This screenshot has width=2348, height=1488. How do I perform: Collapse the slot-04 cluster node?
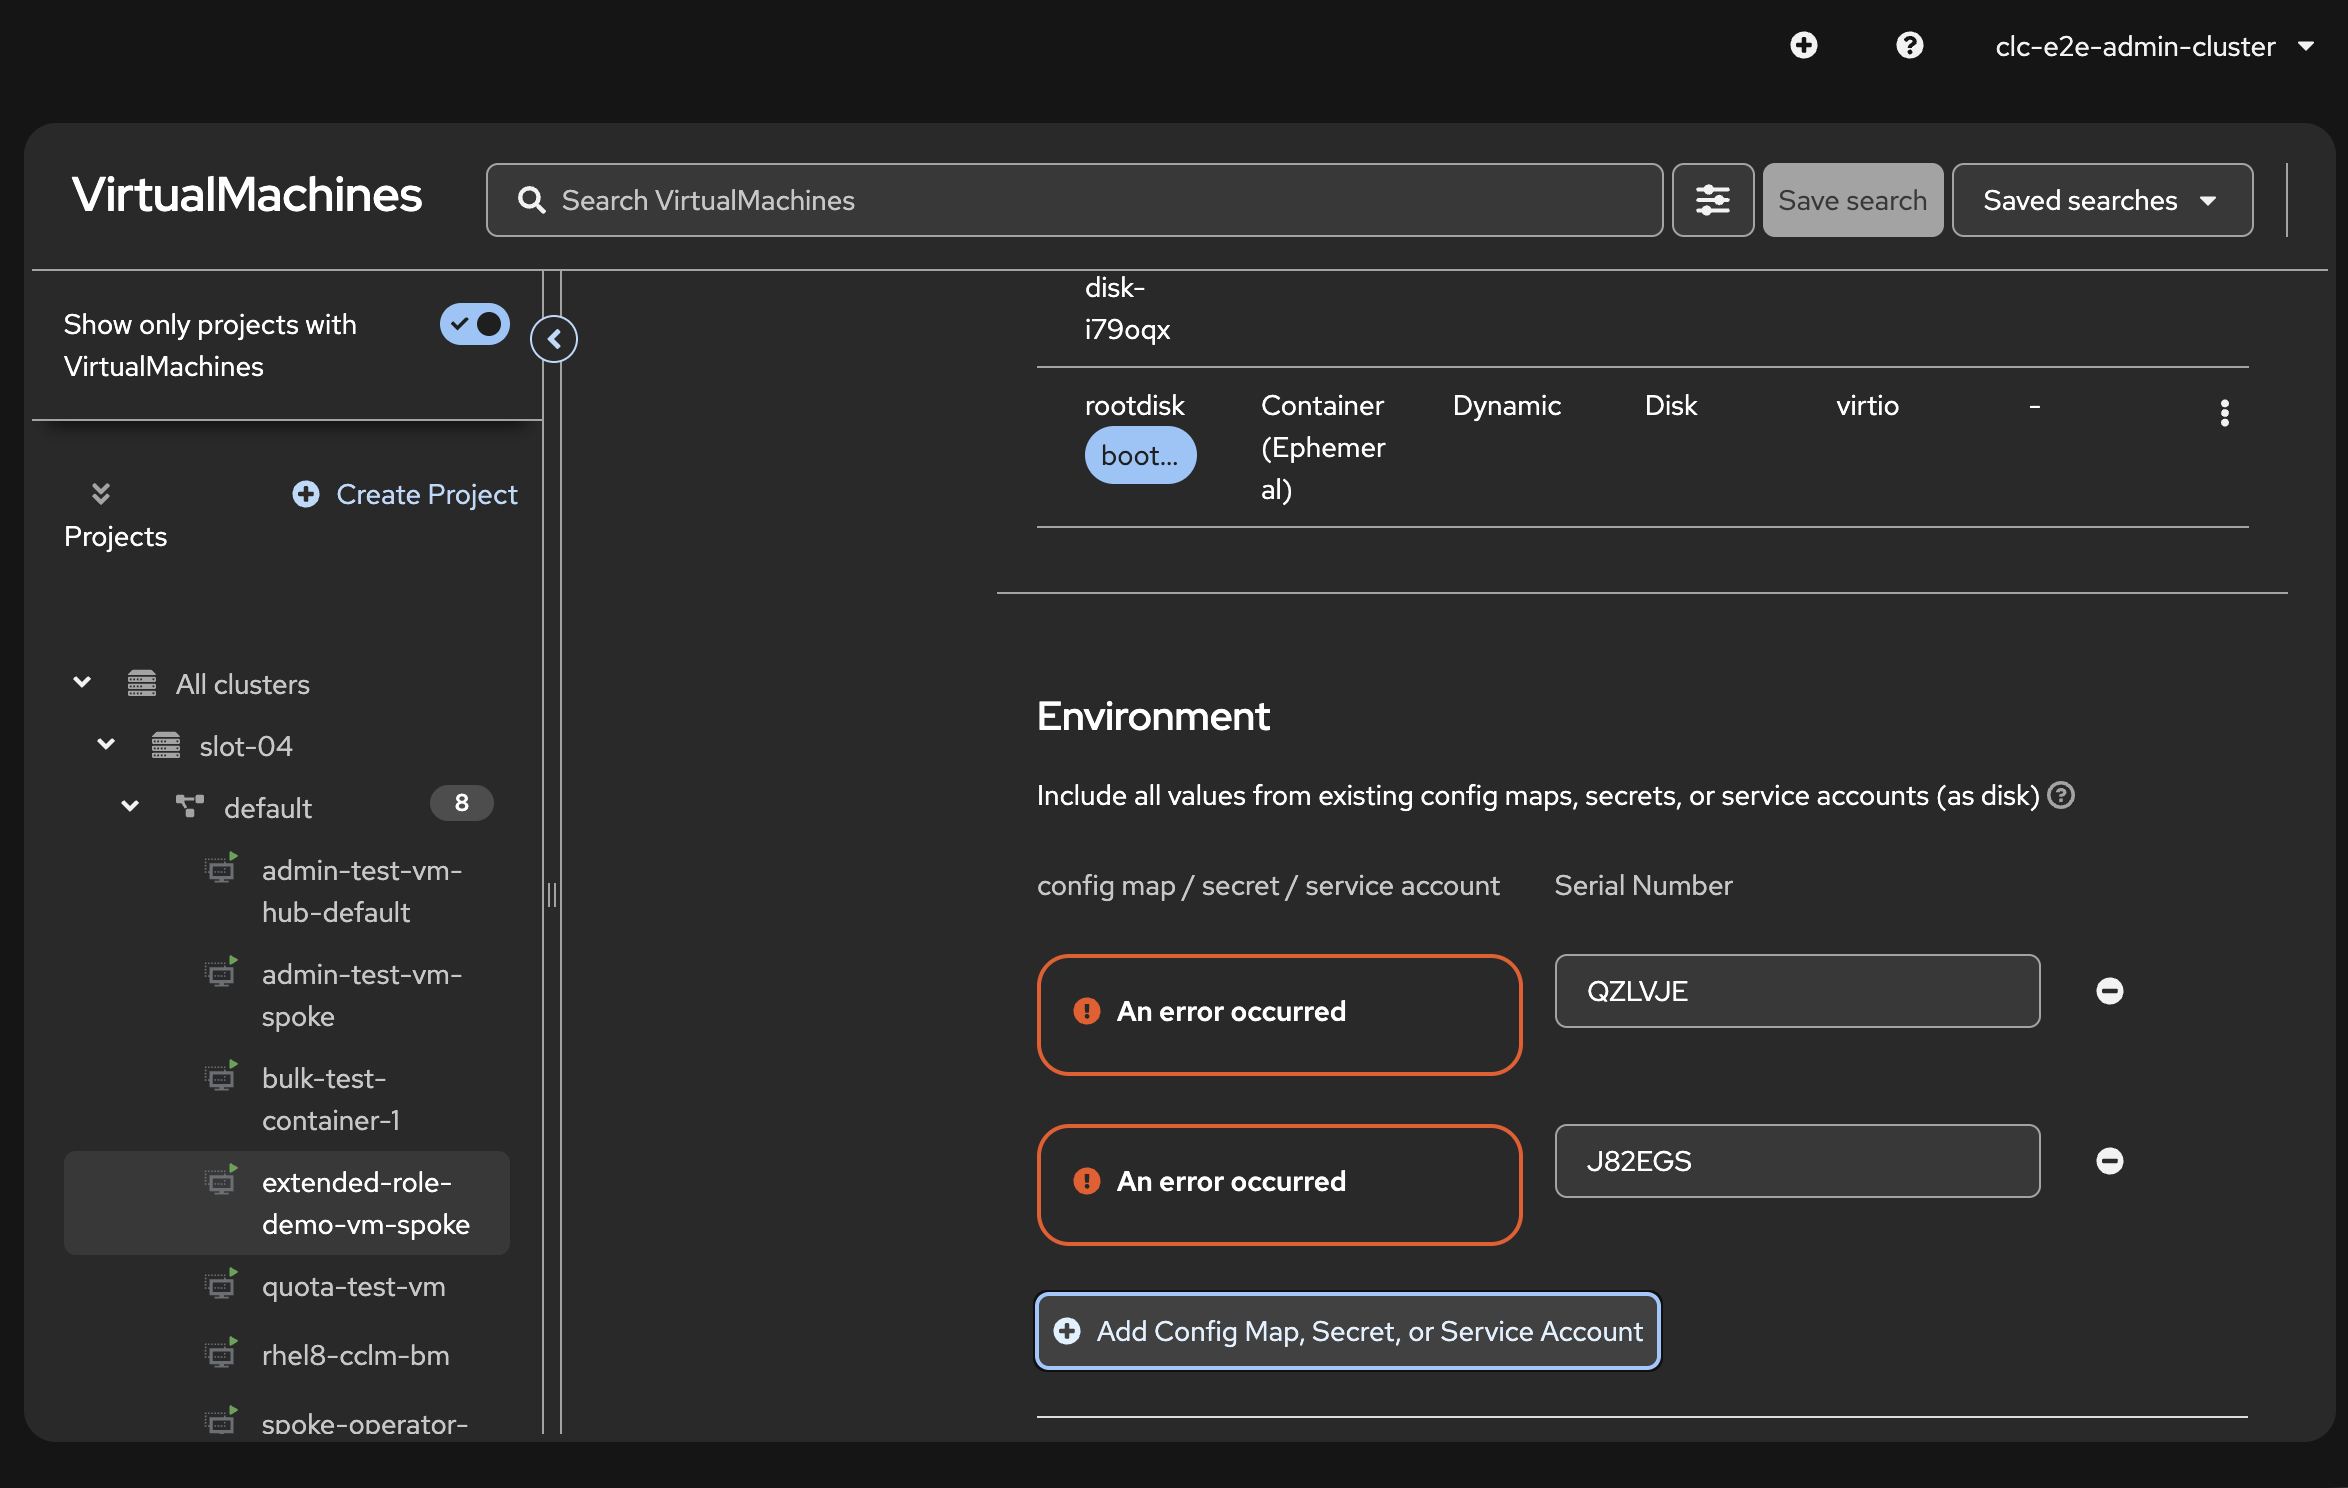(107, 745)
